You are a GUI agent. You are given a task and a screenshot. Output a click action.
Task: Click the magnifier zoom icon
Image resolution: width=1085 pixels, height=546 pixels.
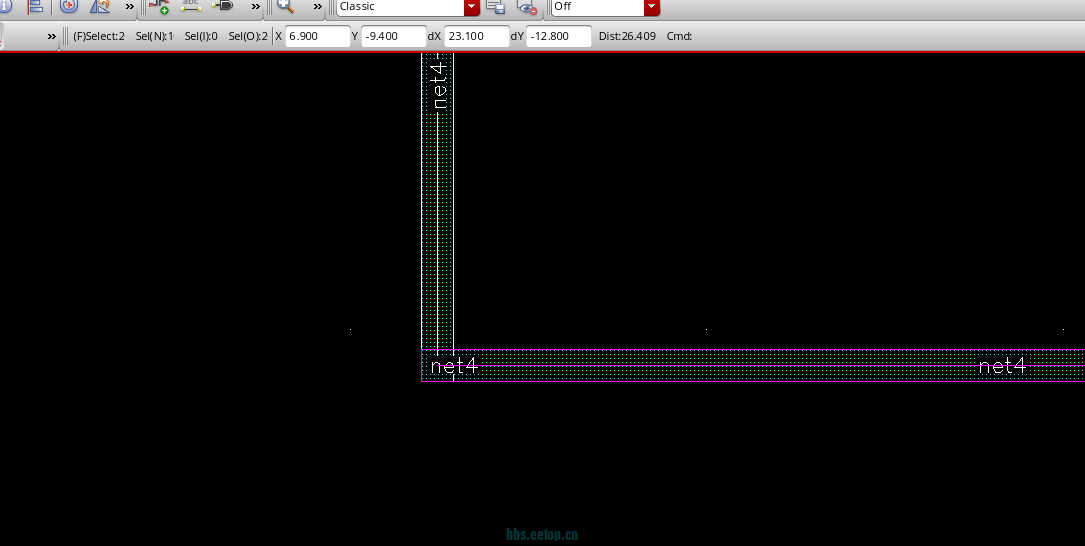point(285,6)
